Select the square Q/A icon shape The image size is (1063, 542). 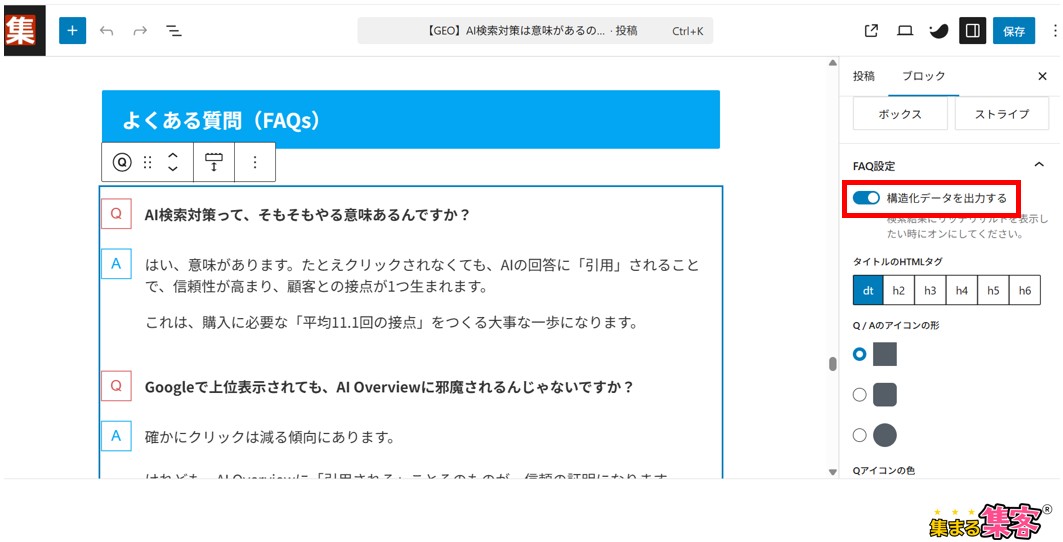[860, 354]
